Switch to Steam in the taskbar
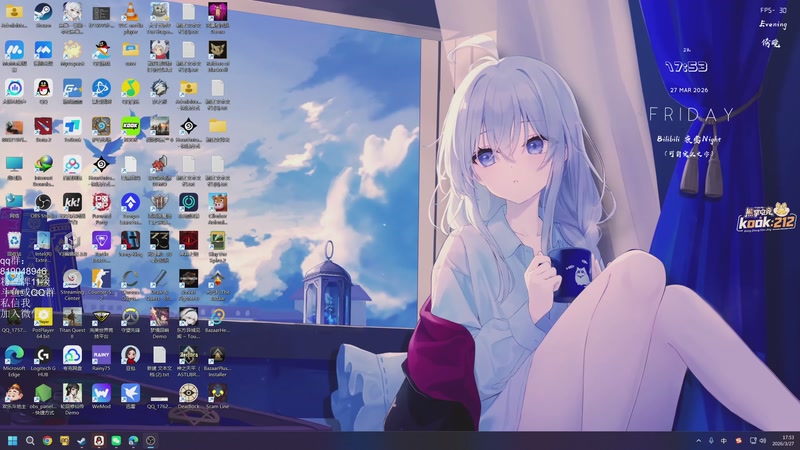The height and width of the screenshot is (450, 800). [x=82, y=441]
